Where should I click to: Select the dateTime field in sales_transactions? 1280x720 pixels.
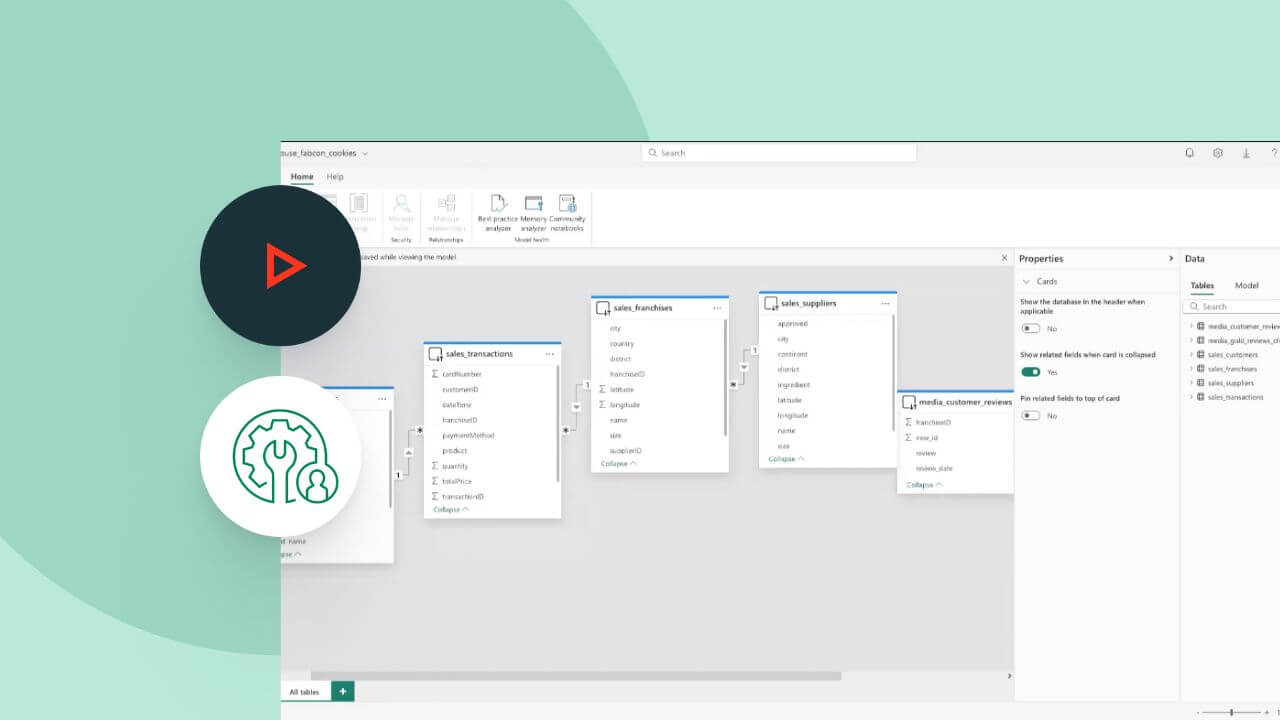pyautogui.click(x=457, y=405)
